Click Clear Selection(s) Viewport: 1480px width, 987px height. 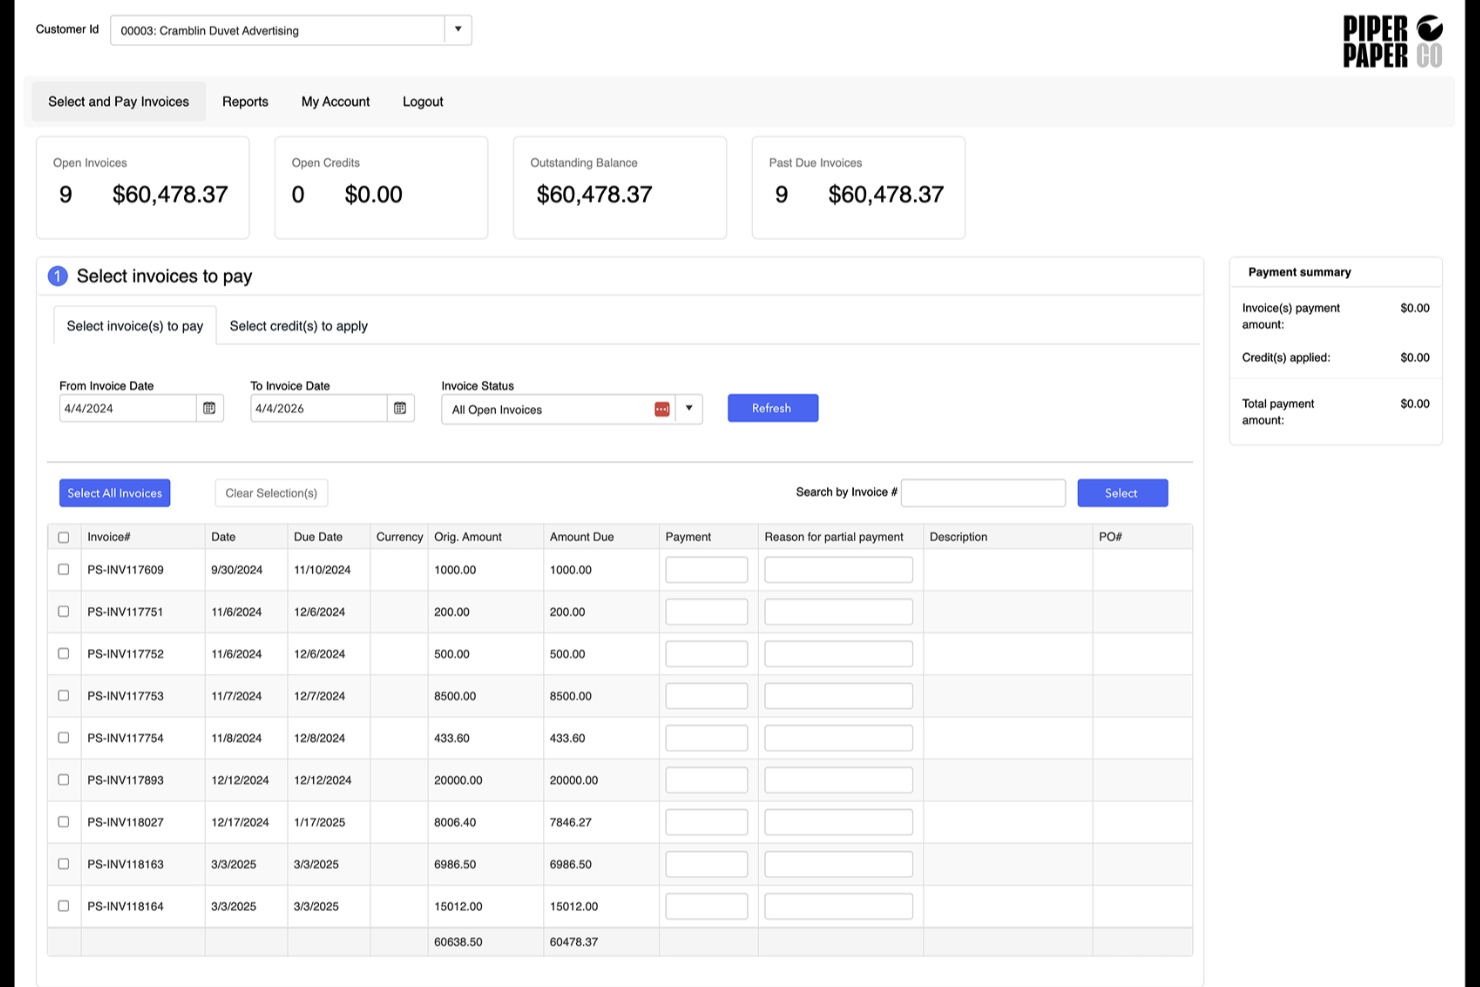271,492
